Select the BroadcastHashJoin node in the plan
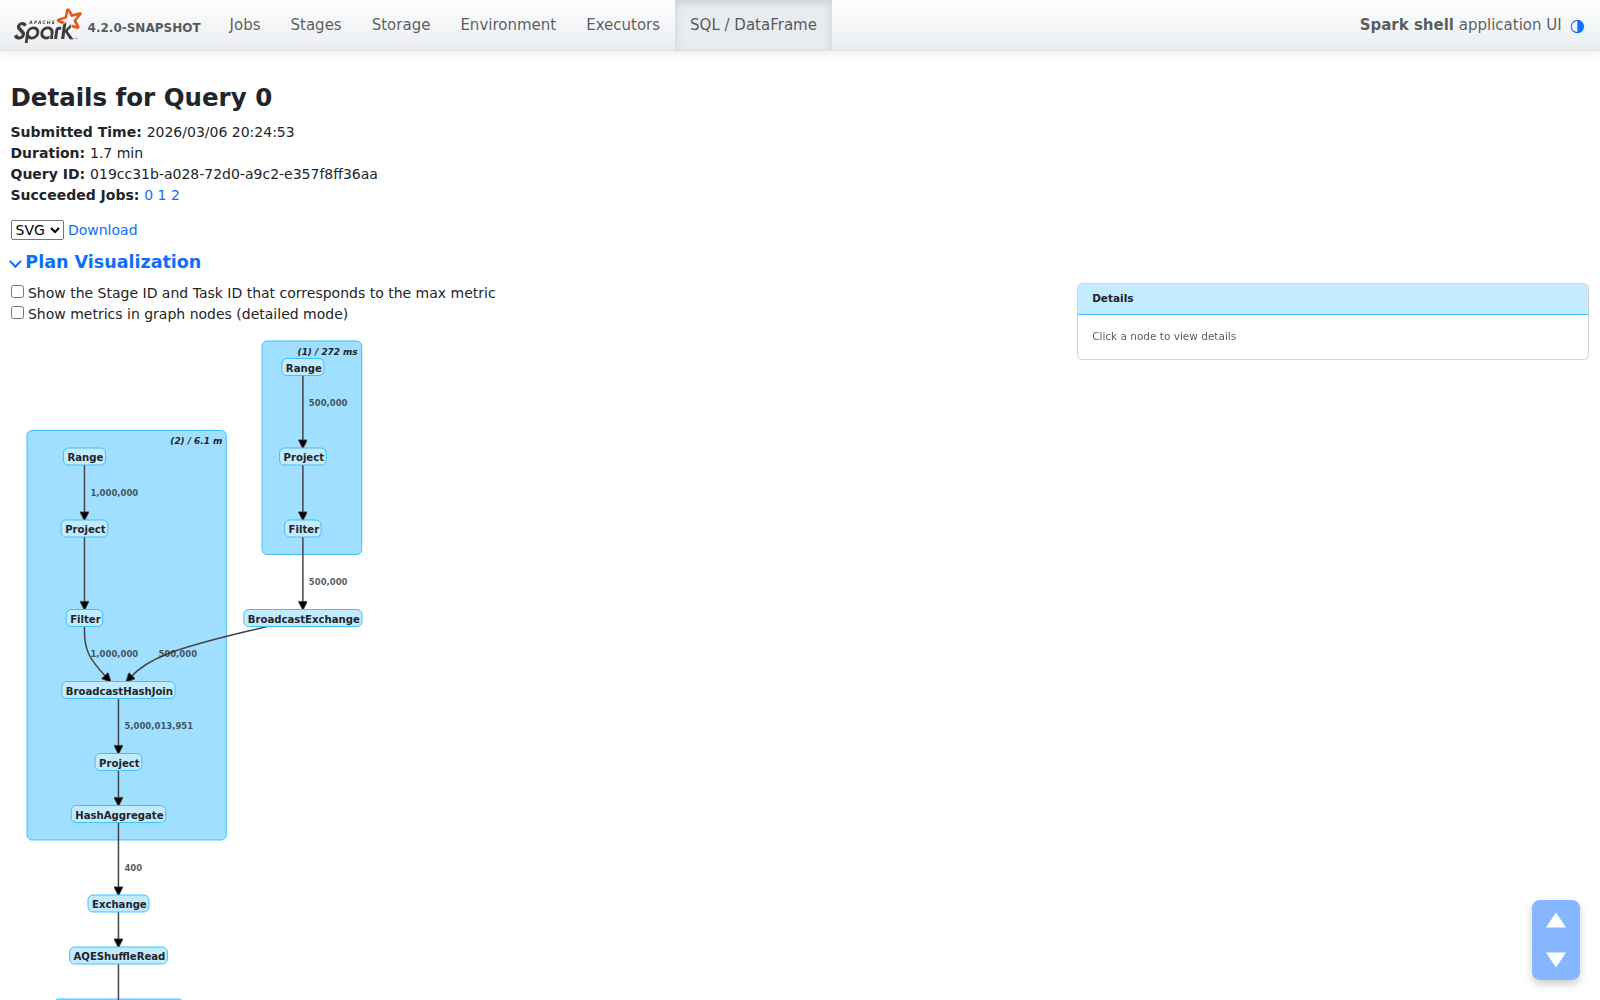This screenshot has width=1600, height=1000. (x=118, y=690)
